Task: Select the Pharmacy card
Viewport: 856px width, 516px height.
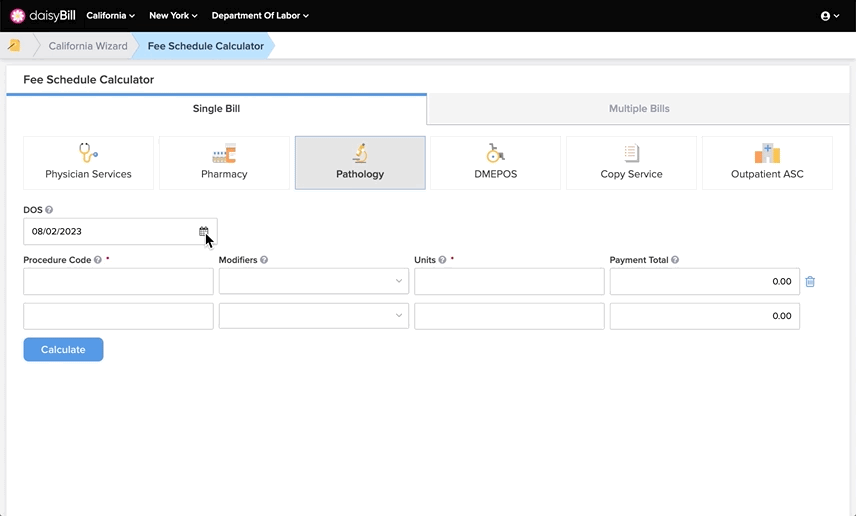Action: (x=224, y=163)
